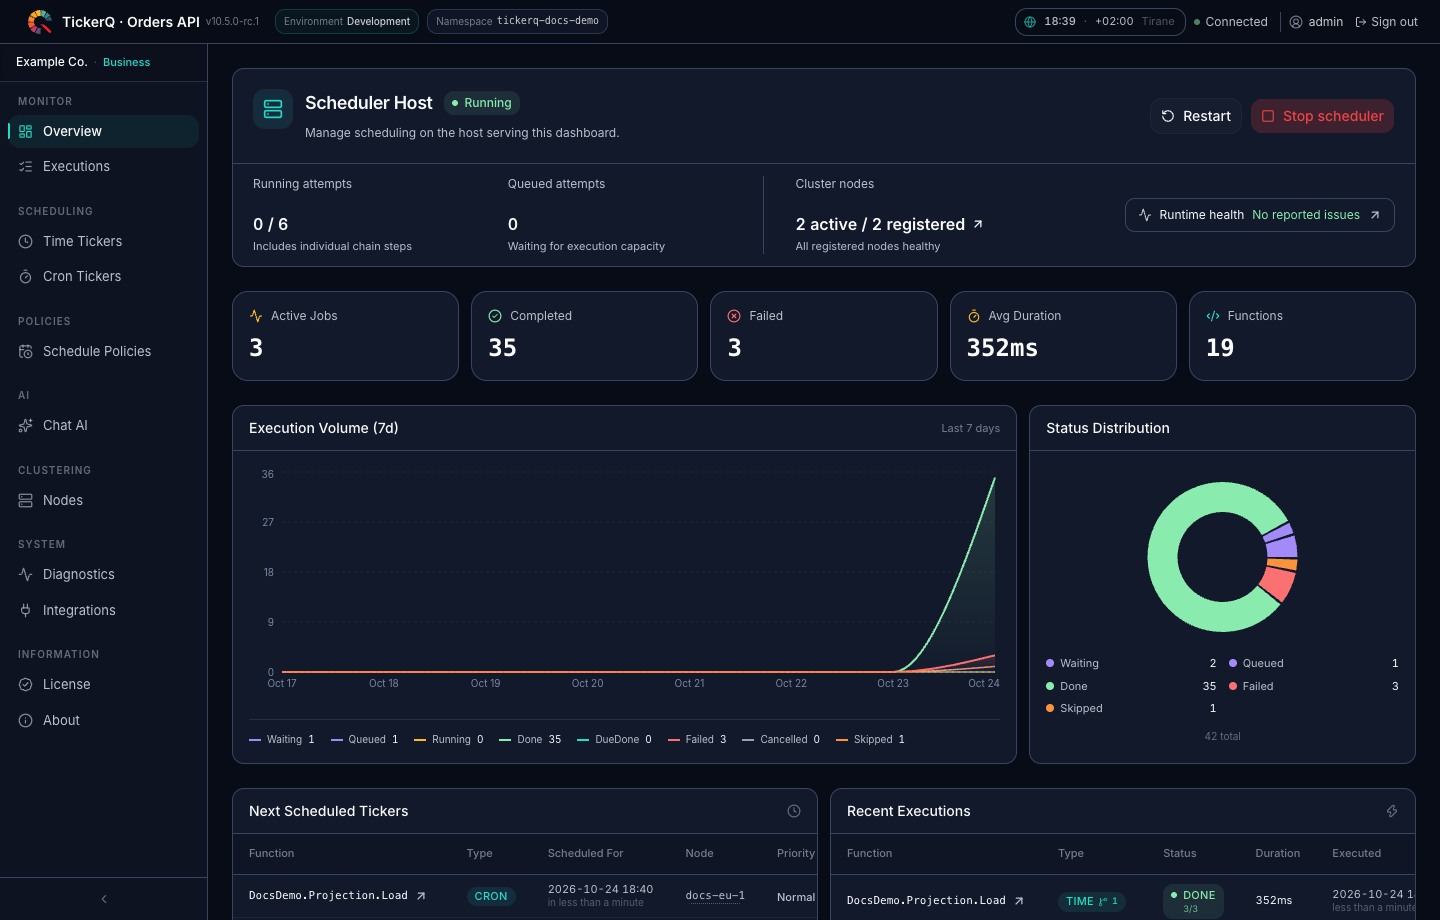
Task: Open DocsDemo.Projection.Load in Next Scheduled Tickers
Action: coord(337,896)
